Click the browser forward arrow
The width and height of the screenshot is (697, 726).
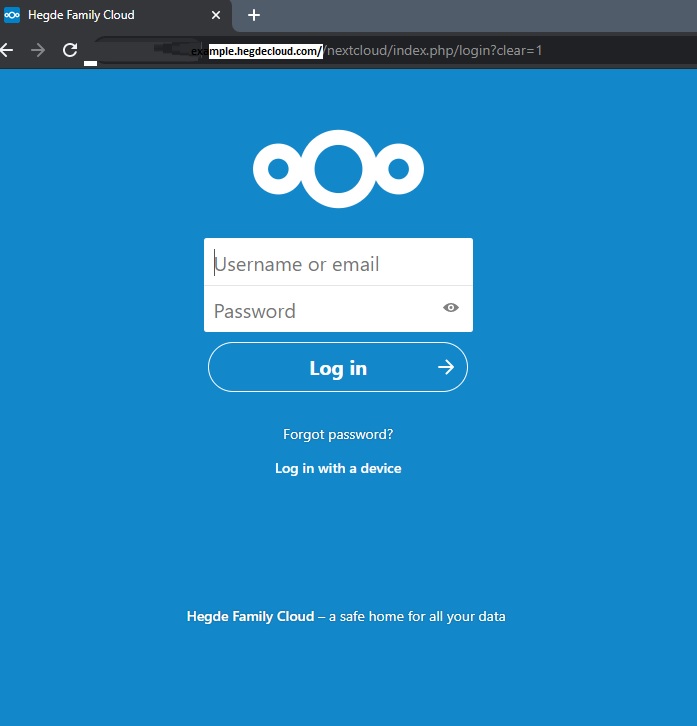click(38, 50)
